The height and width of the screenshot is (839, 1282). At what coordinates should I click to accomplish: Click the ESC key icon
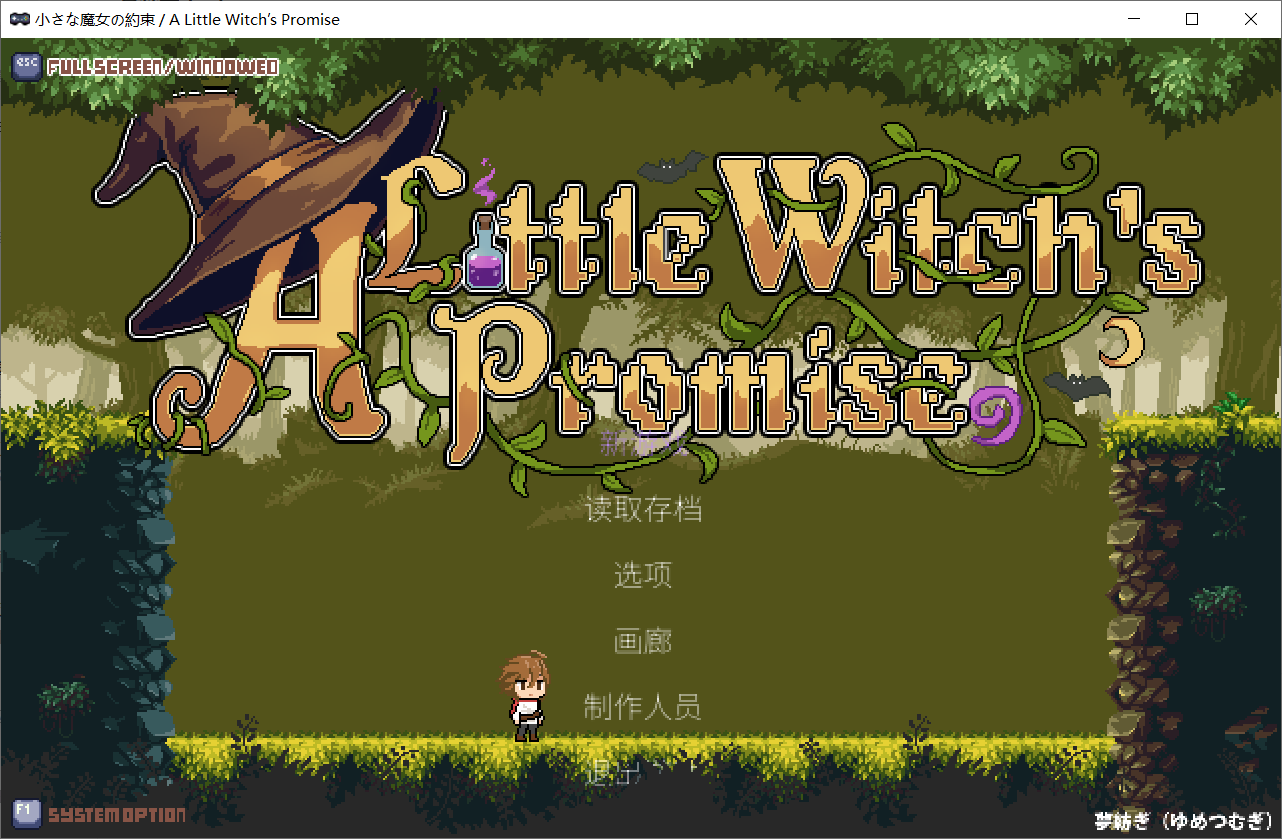click(x=26, y=66)
